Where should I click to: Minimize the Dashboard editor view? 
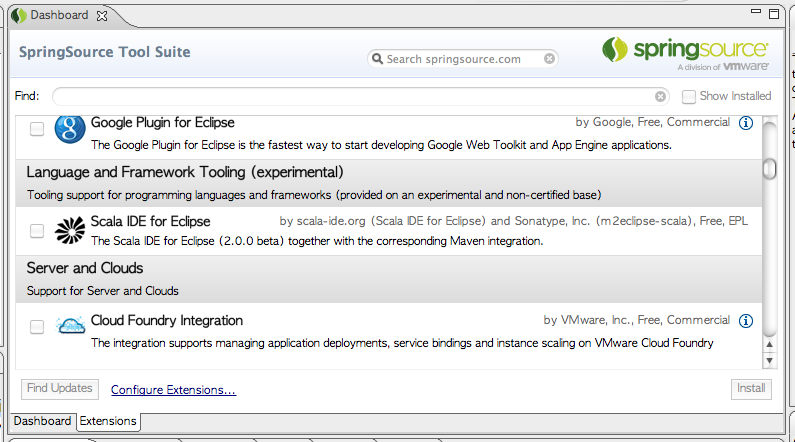click(x=756, y=11)
